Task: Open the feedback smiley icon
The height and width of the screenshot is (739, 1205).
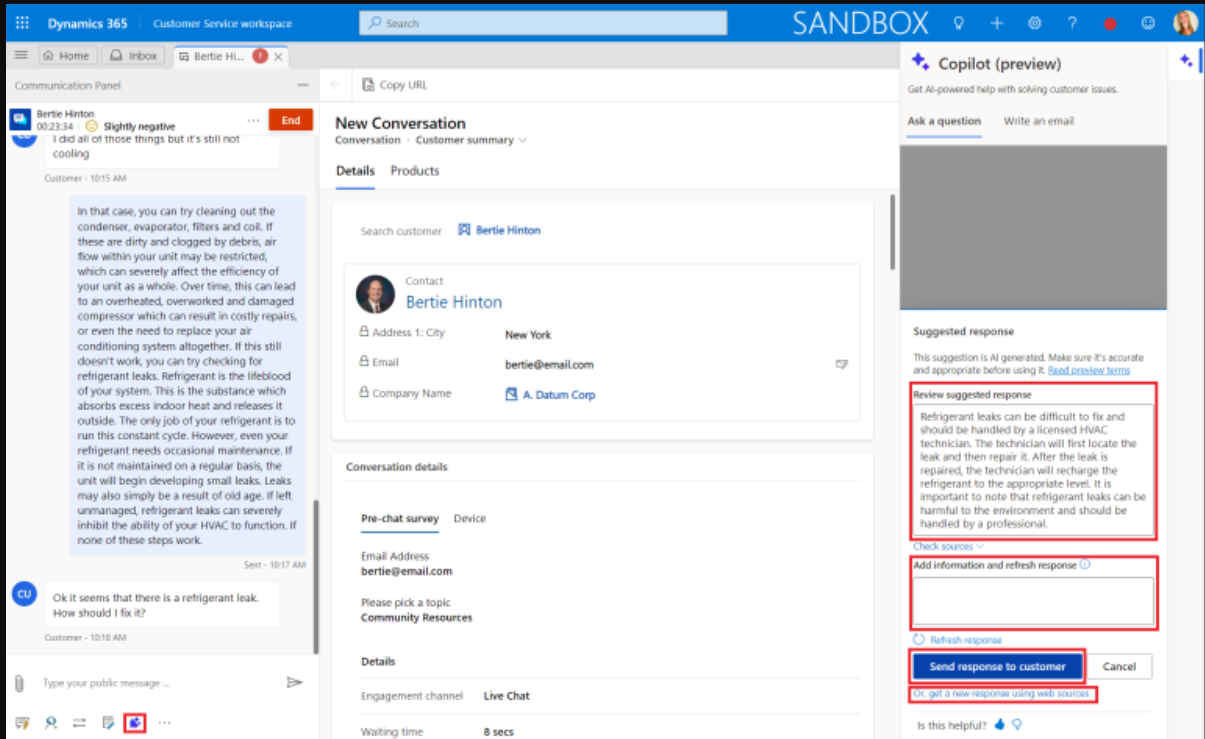Action: [1148, 23]
